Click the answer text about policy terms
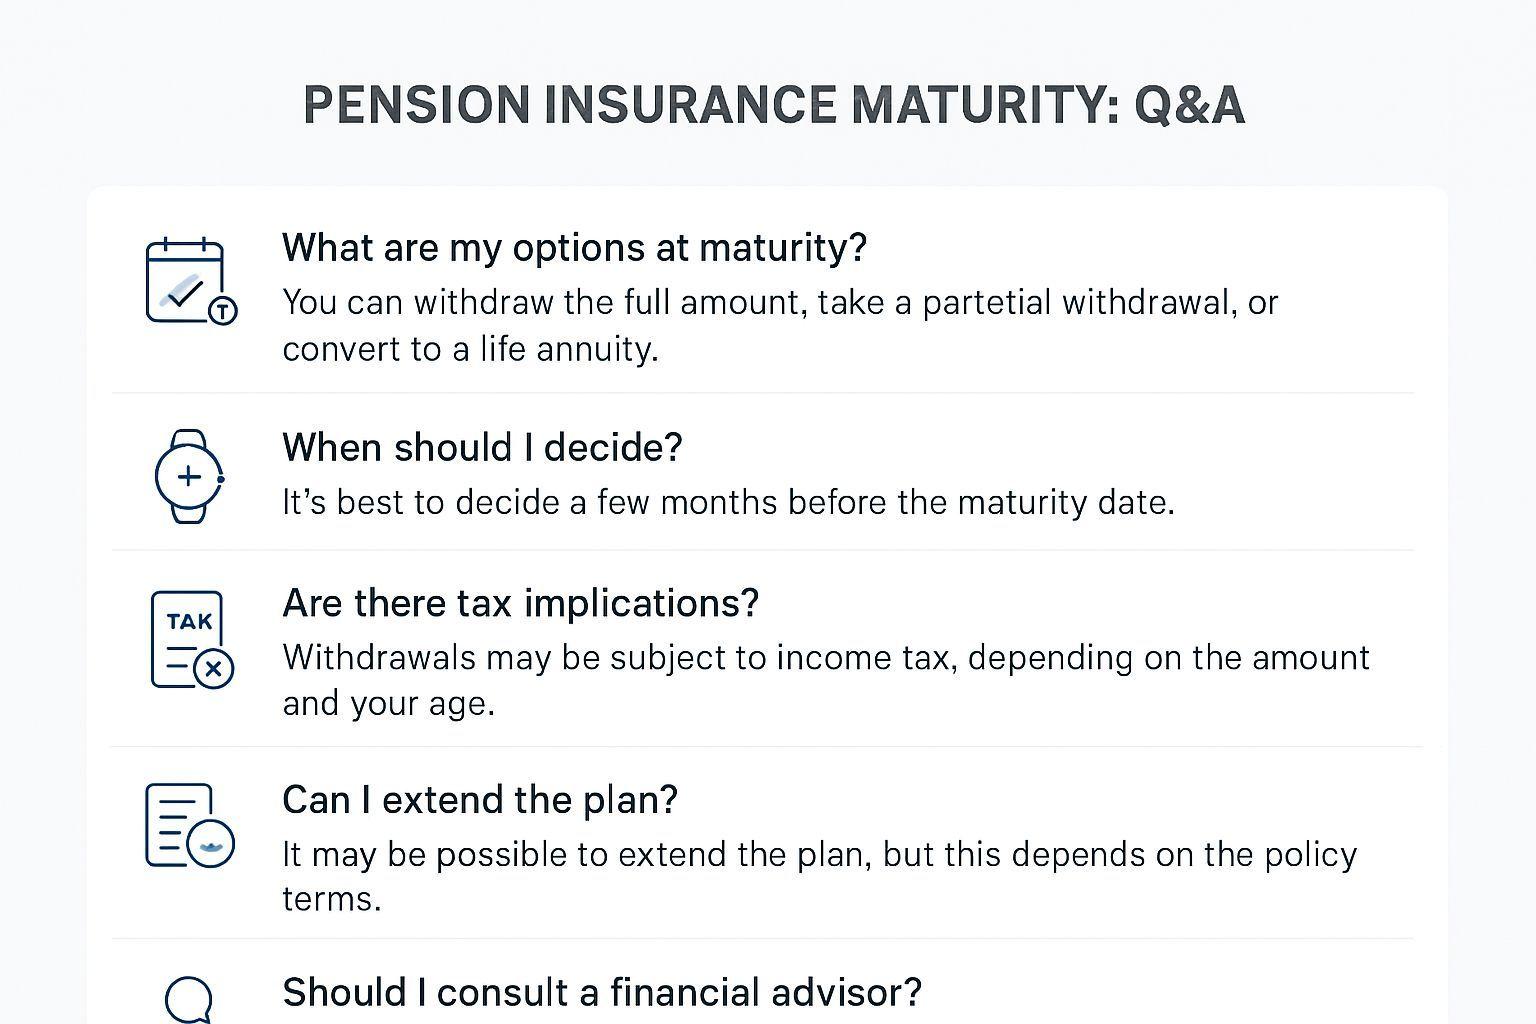The image size is (1536, 1024). [x=819, y=876]
